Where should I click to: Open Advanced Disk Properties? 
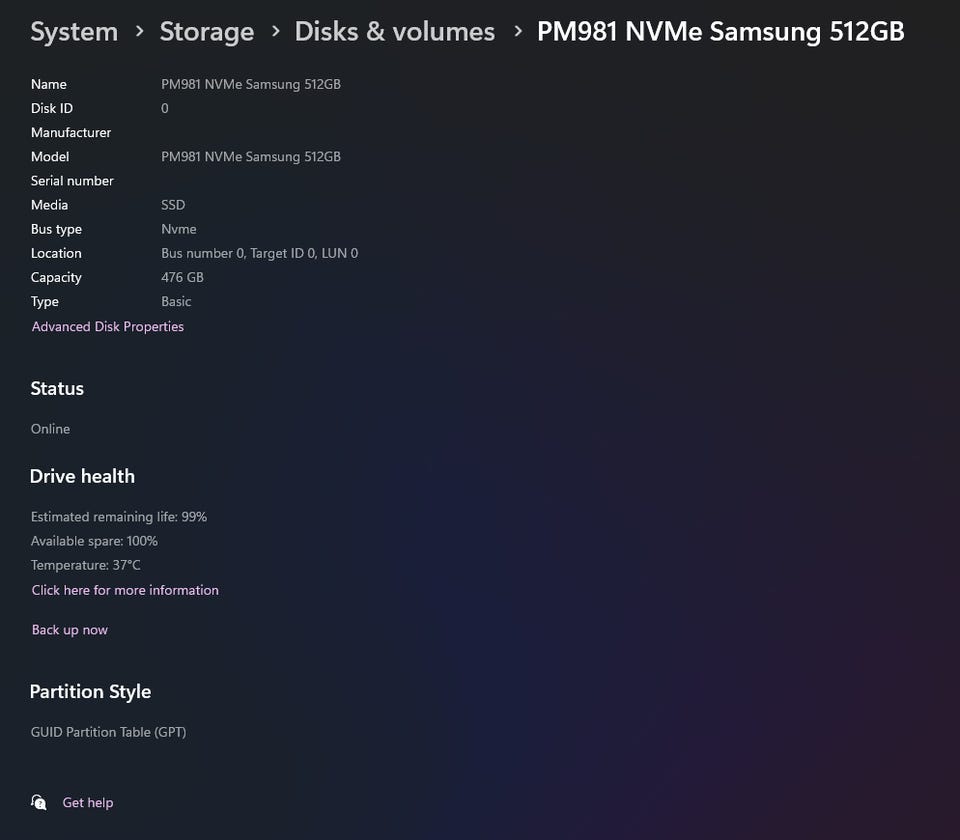pyautogui.click(x=108, y=327)
